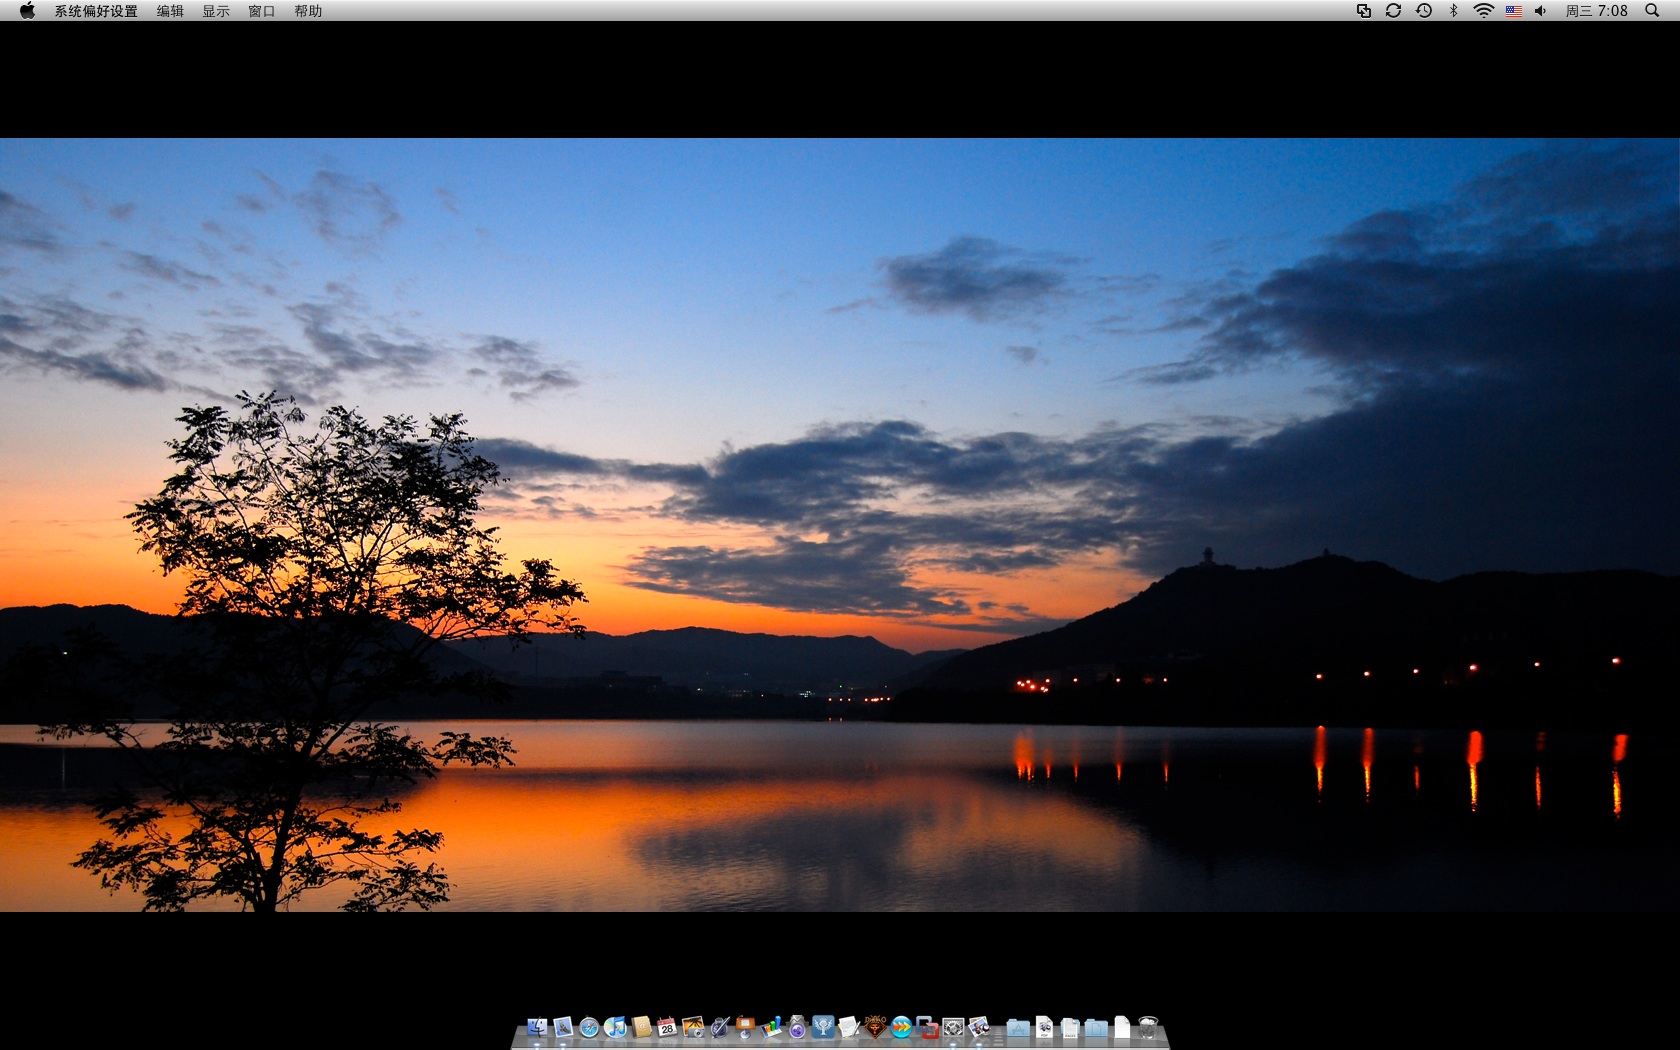Image resolution: width=1680 pixels, height=1050 pixels.
Task: Launch iPhoto from the dock
Action: coord(693,1027)
